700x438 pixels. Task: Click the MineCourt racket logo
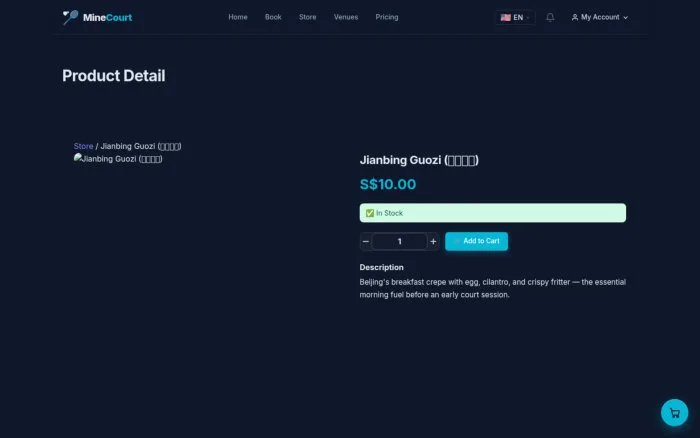click(x=70, y=17)
